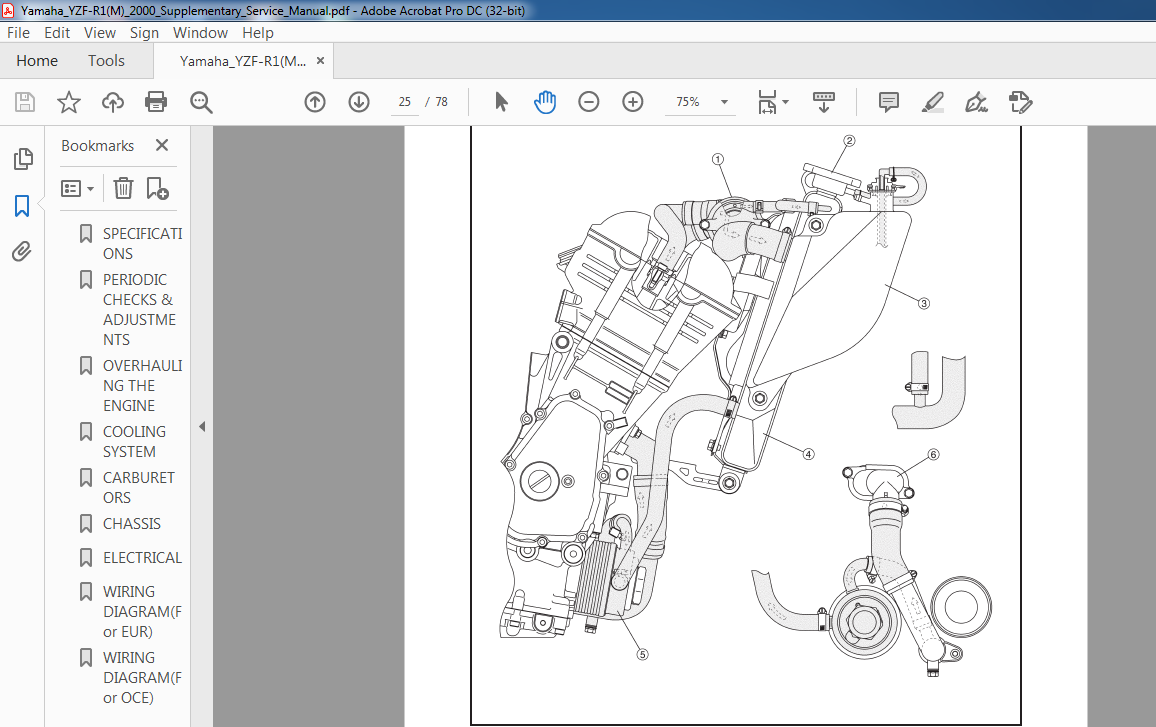Close the Yamaha_YZF-R1 document tab
Image resolution: width=1156 pixels, height=727 pixels.
pos(321,60)
